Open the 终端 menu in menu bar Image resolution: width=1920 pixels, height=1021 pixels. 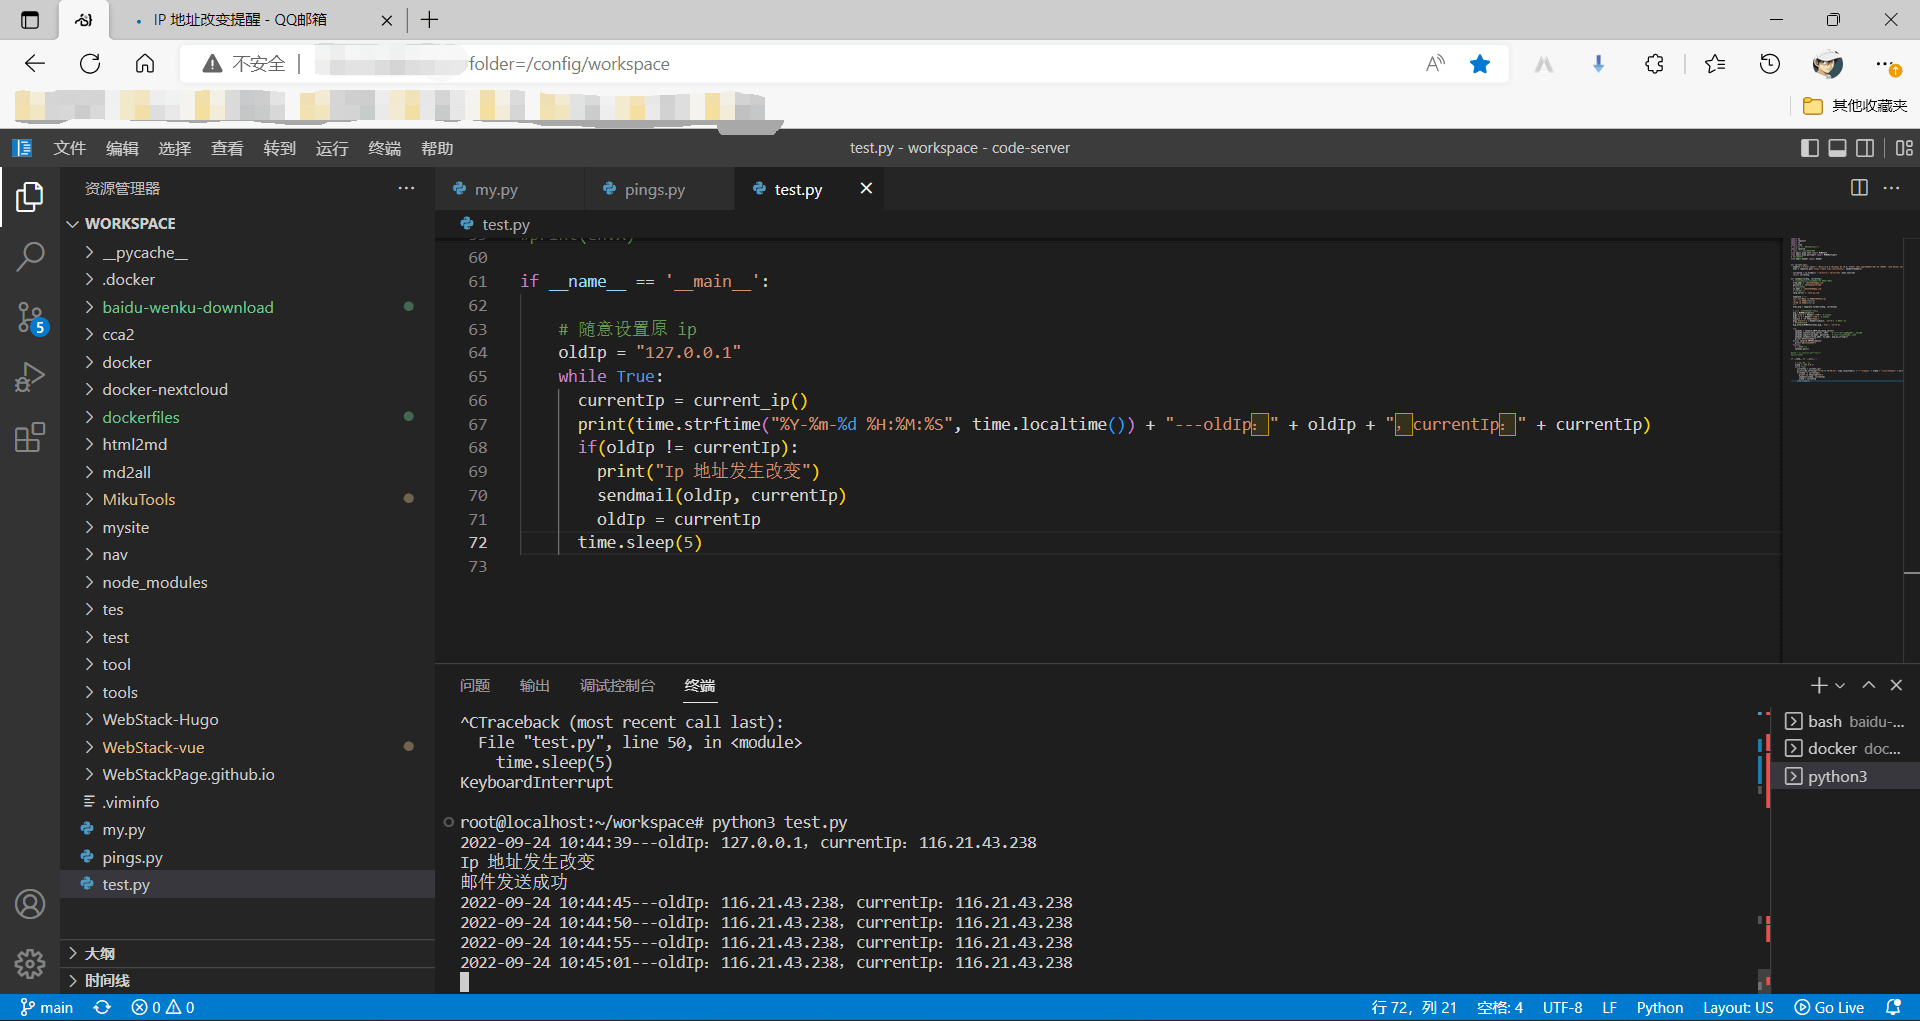[x=384, y=148]
